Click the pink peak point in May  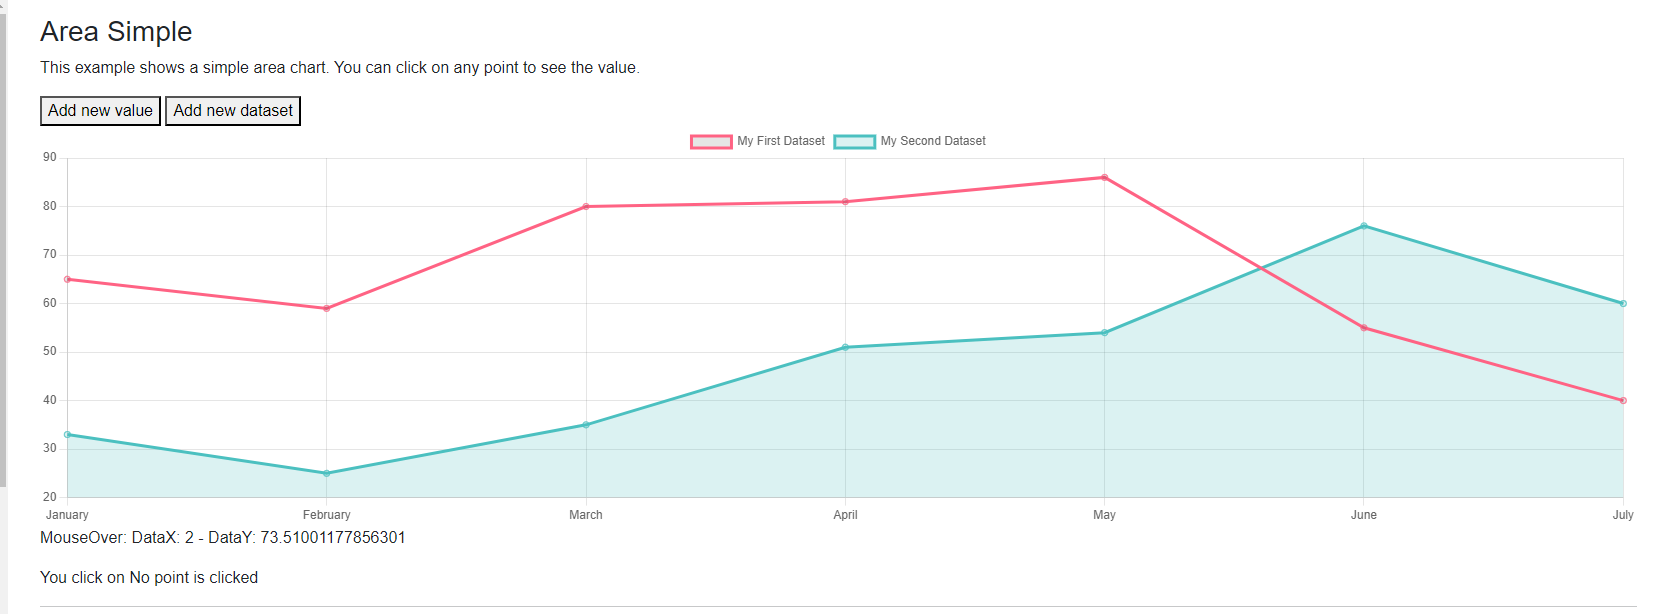(1104, 177)
